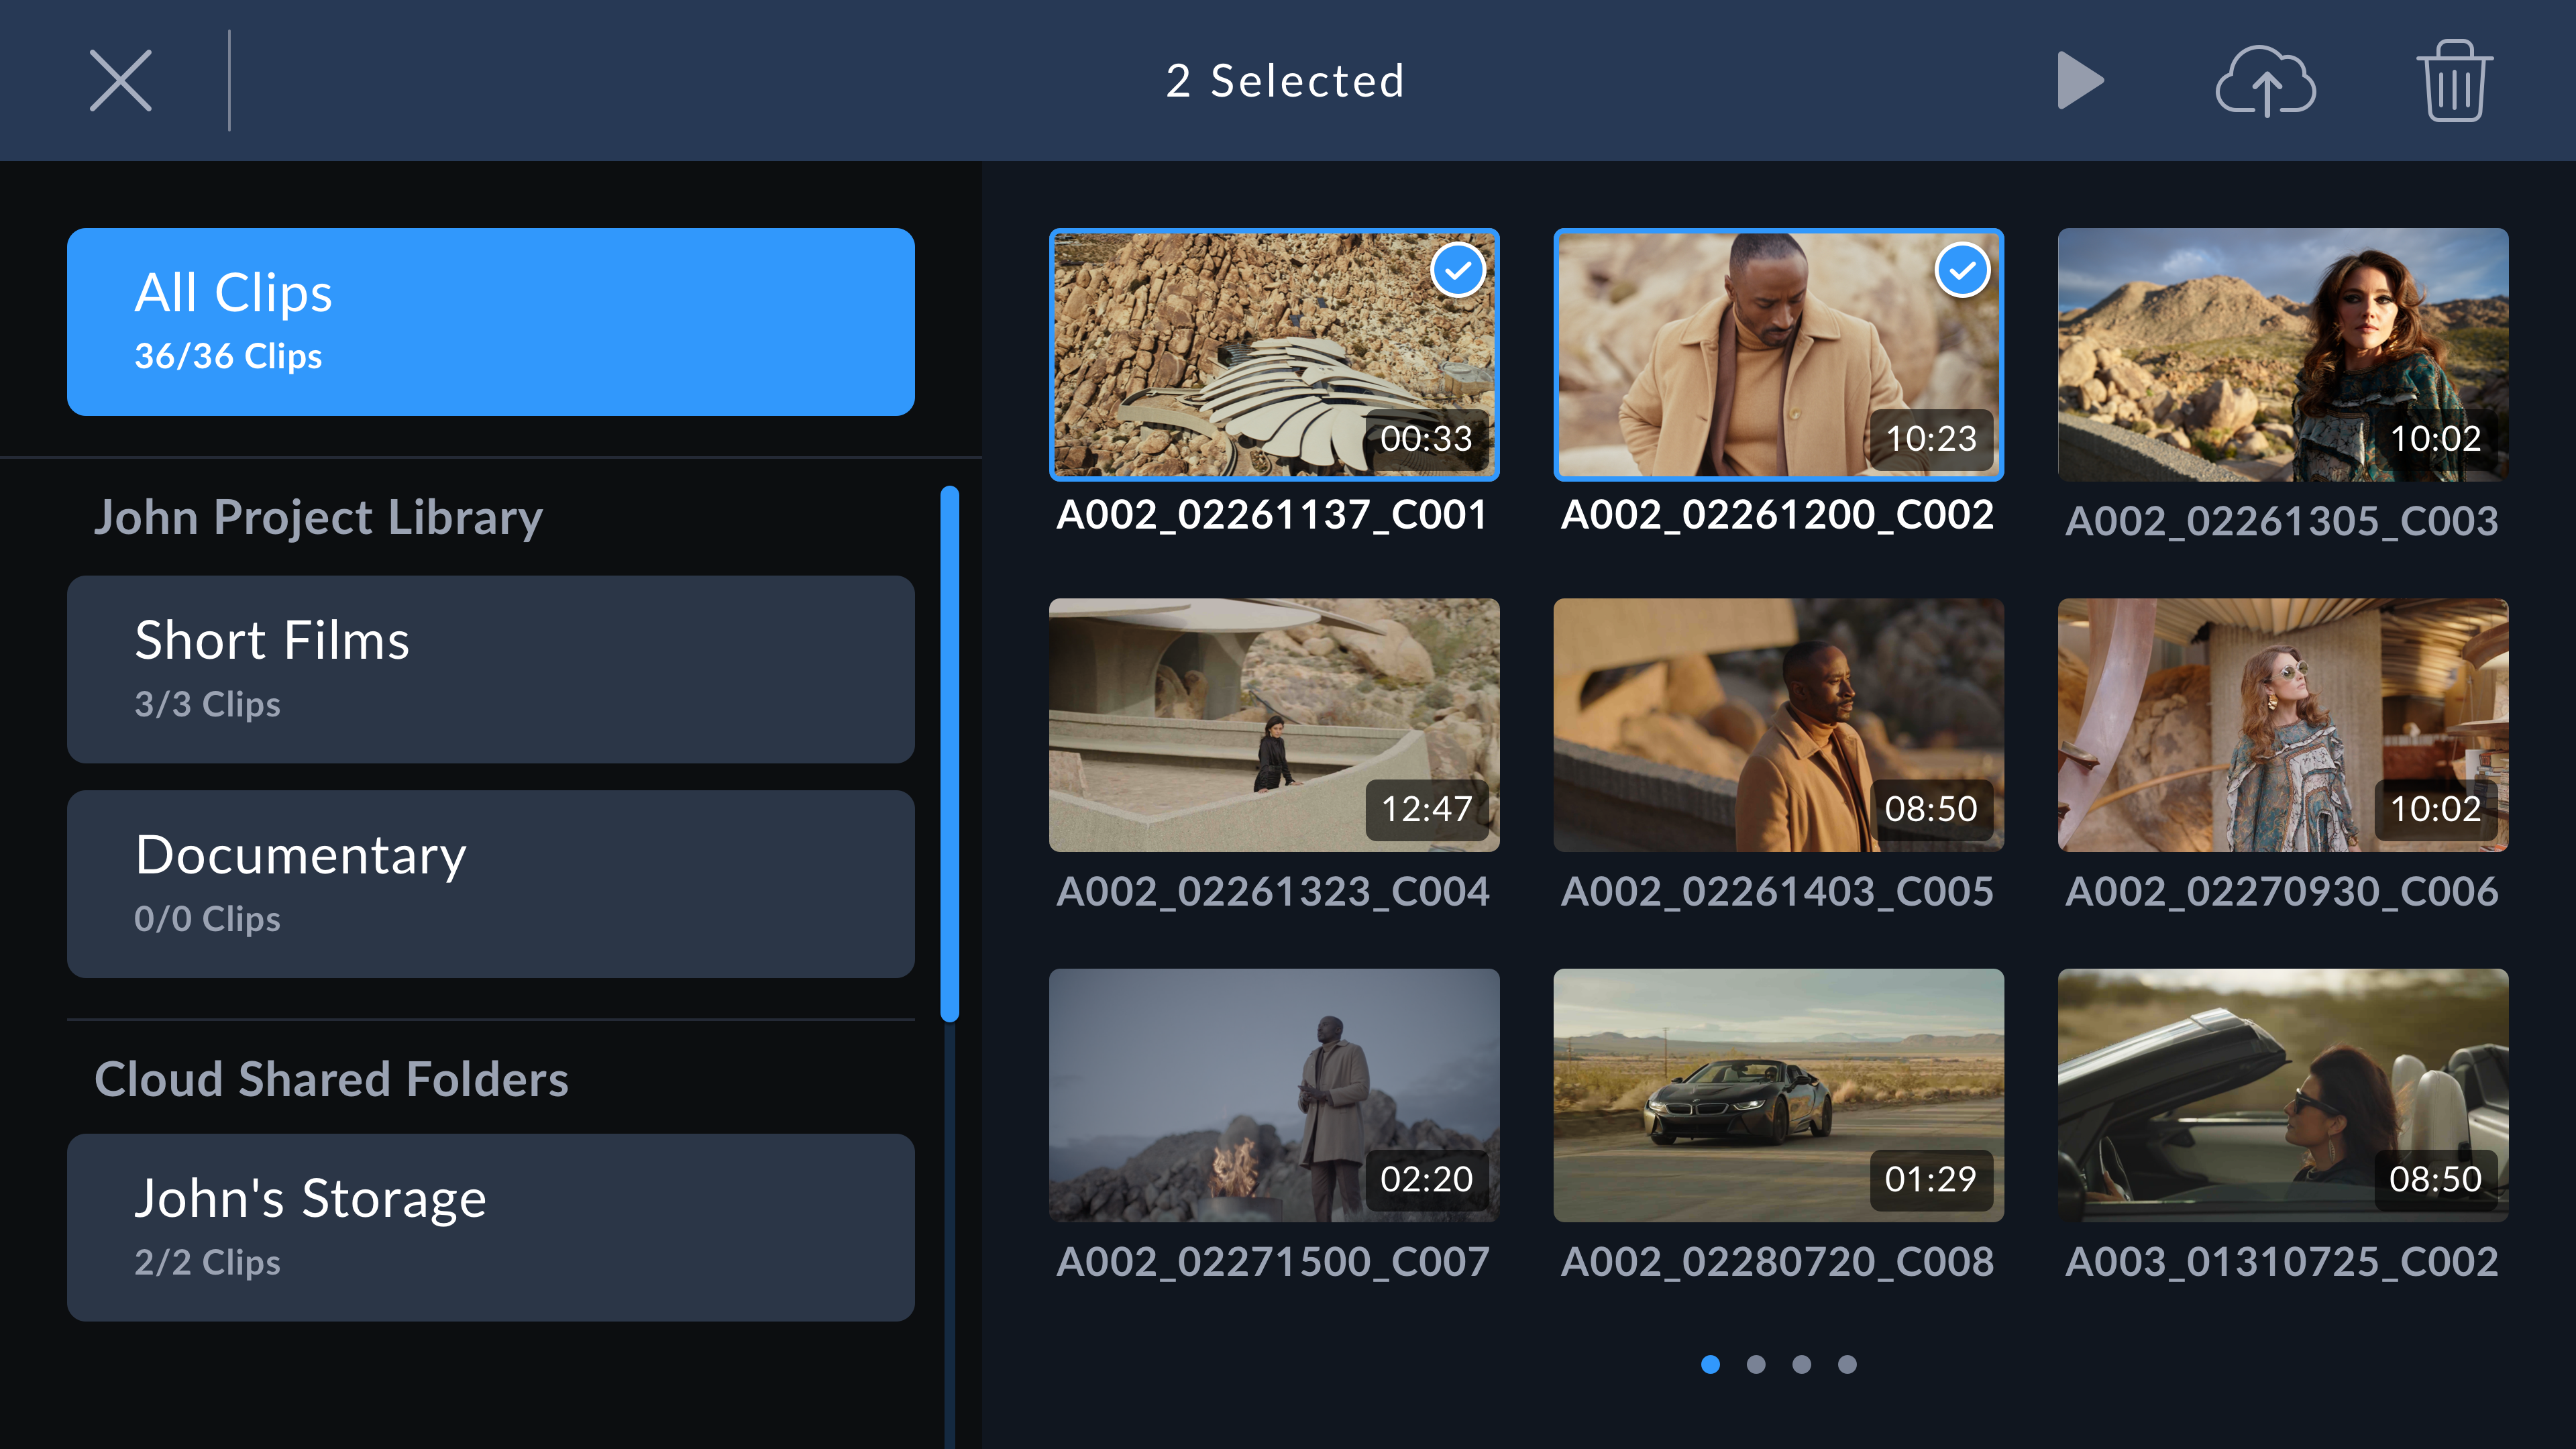Click the Cloud Shared Folders header

(331, 1079)
